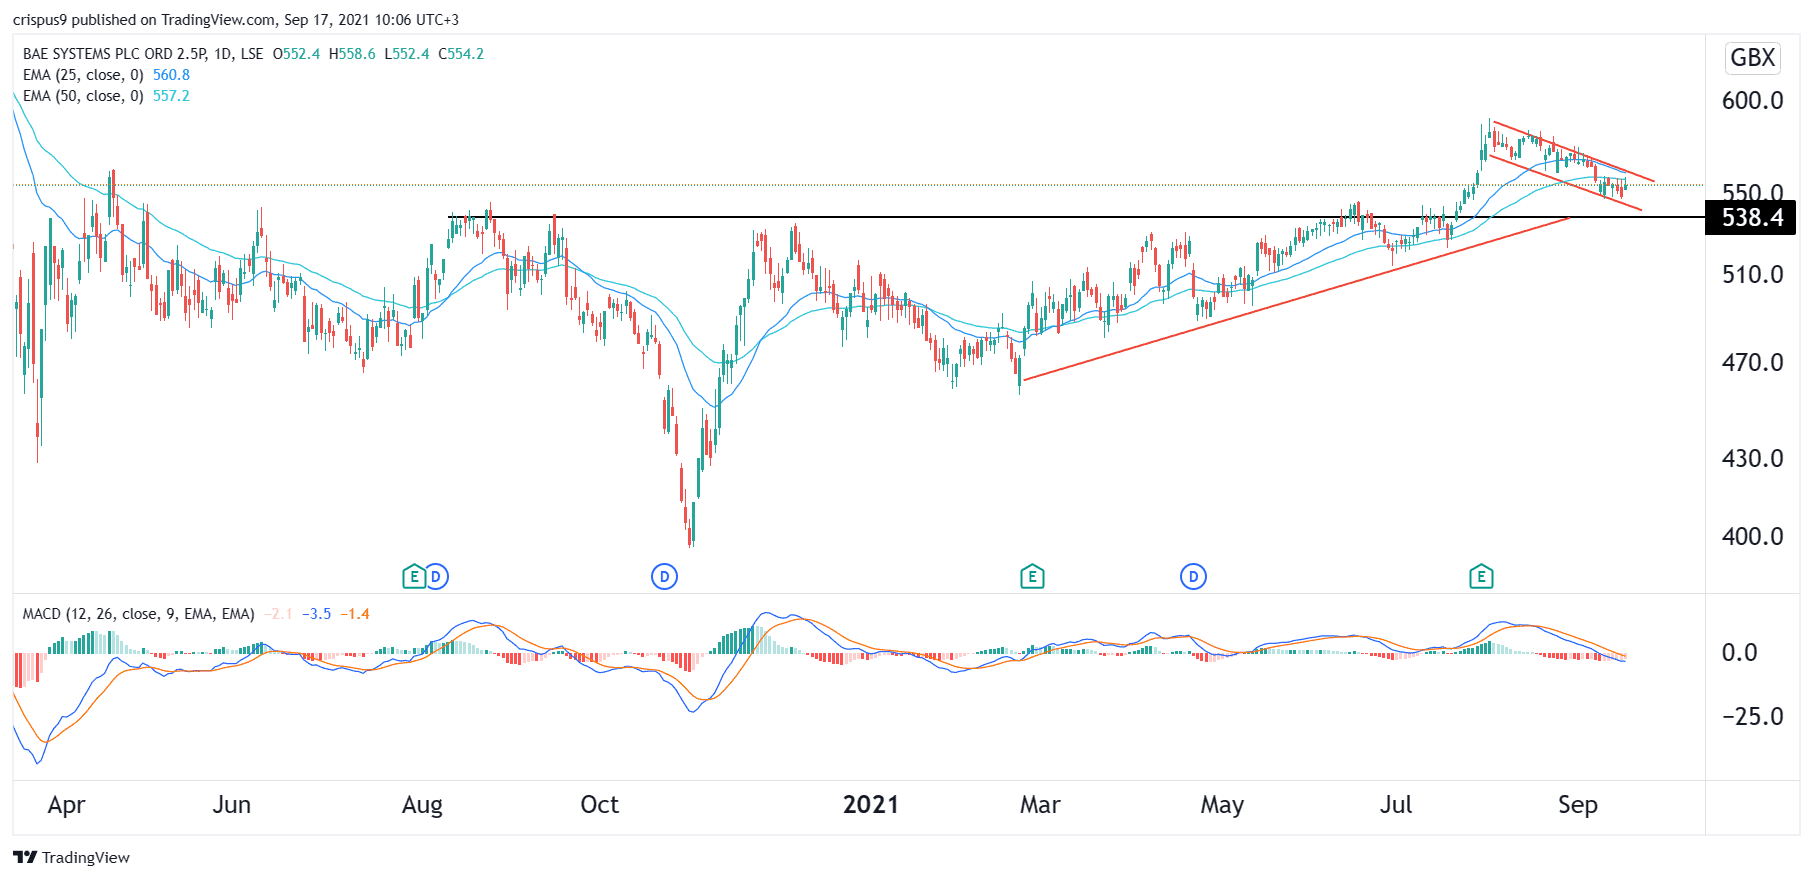The height and width of the screenshot is (879, 1813).
Task: Open the dividend marker from April 2021
Action: pyautogui.click(x=1193, y=577)
